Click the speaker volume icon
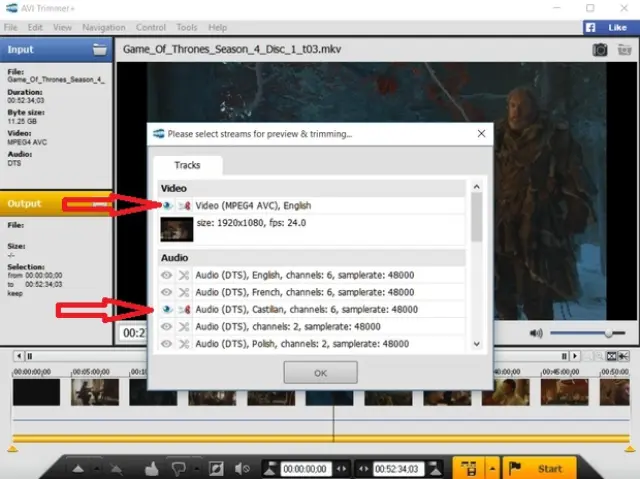 pos(536,332)
